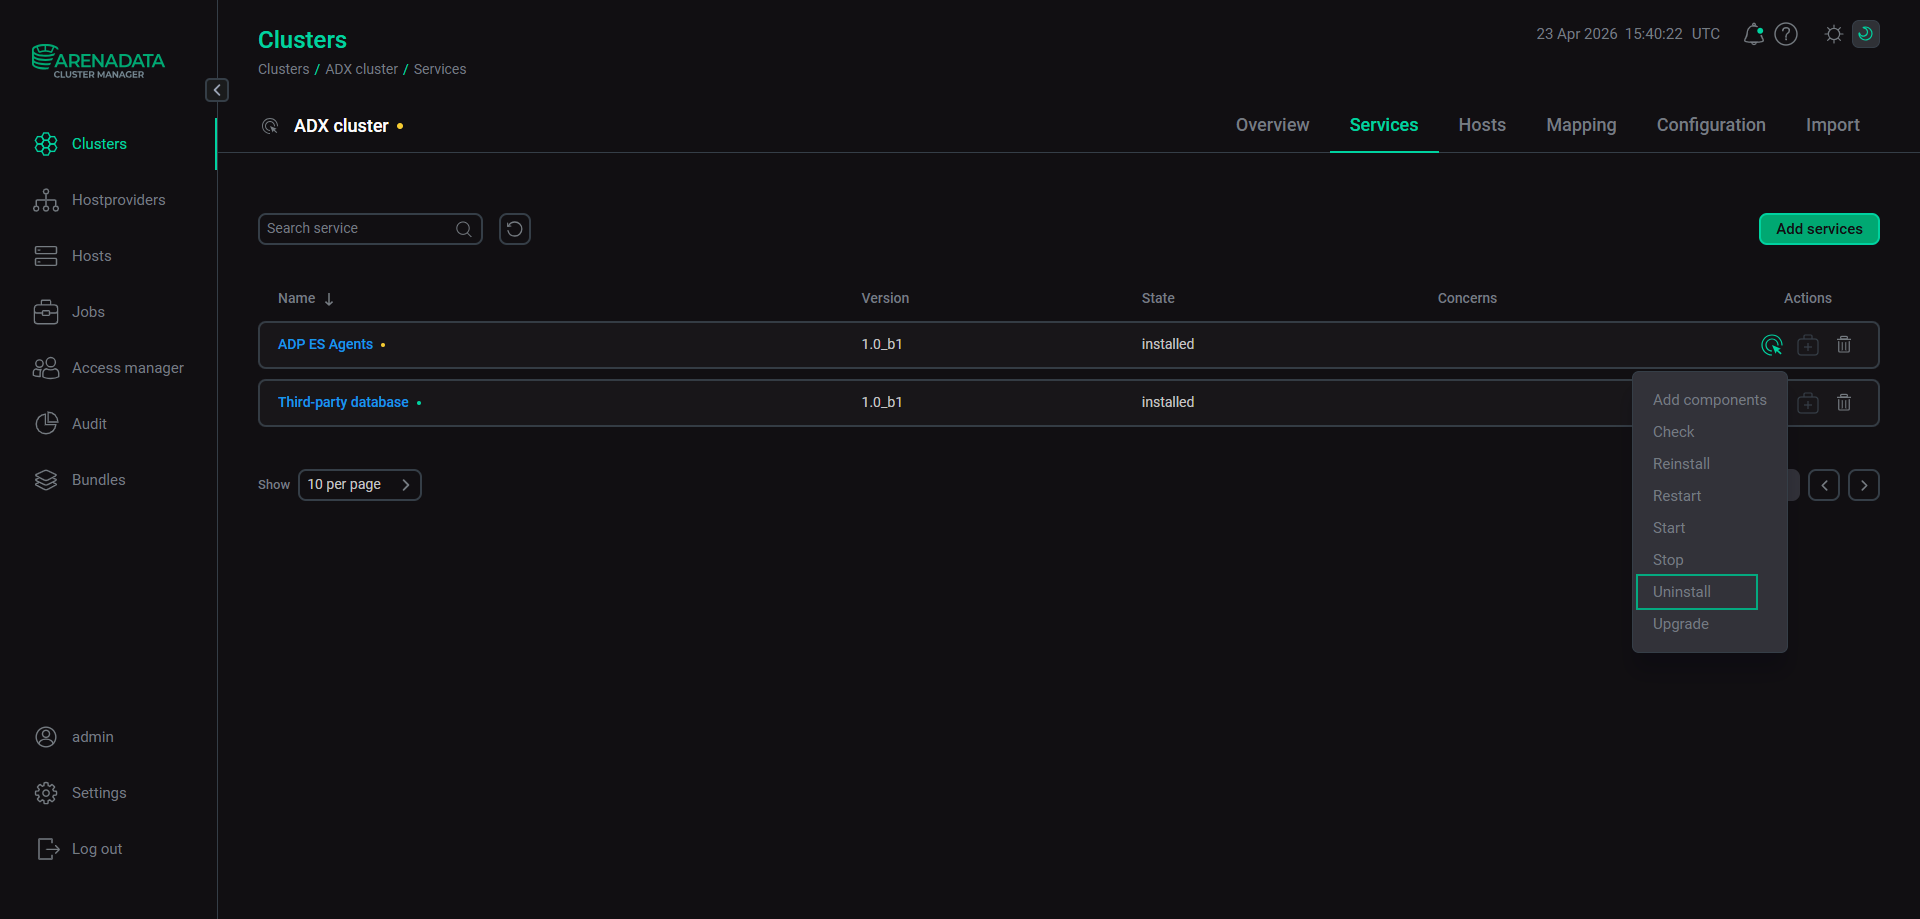This screenshot has width=1920, height=919.
Task: Open the ADP ES Agents service link
Action: coord(325,345)
